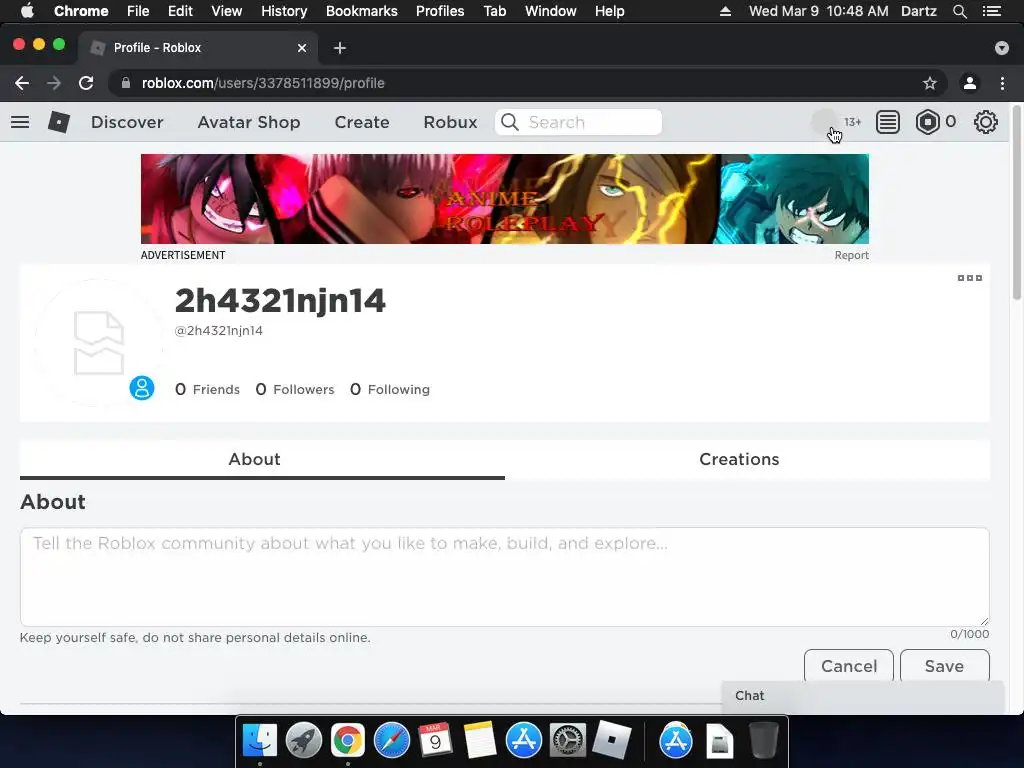Close the Profile - Roblox tab
The height and width of the screenshot is (768, 1024).
click(302, 48)
